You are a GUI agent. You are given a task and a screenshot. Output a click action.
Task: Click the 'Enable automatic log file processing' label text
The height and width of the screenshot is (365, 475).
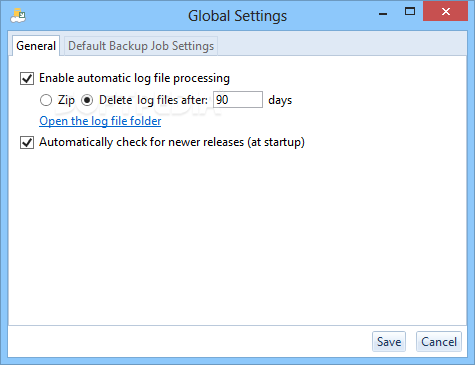point(134,78)
